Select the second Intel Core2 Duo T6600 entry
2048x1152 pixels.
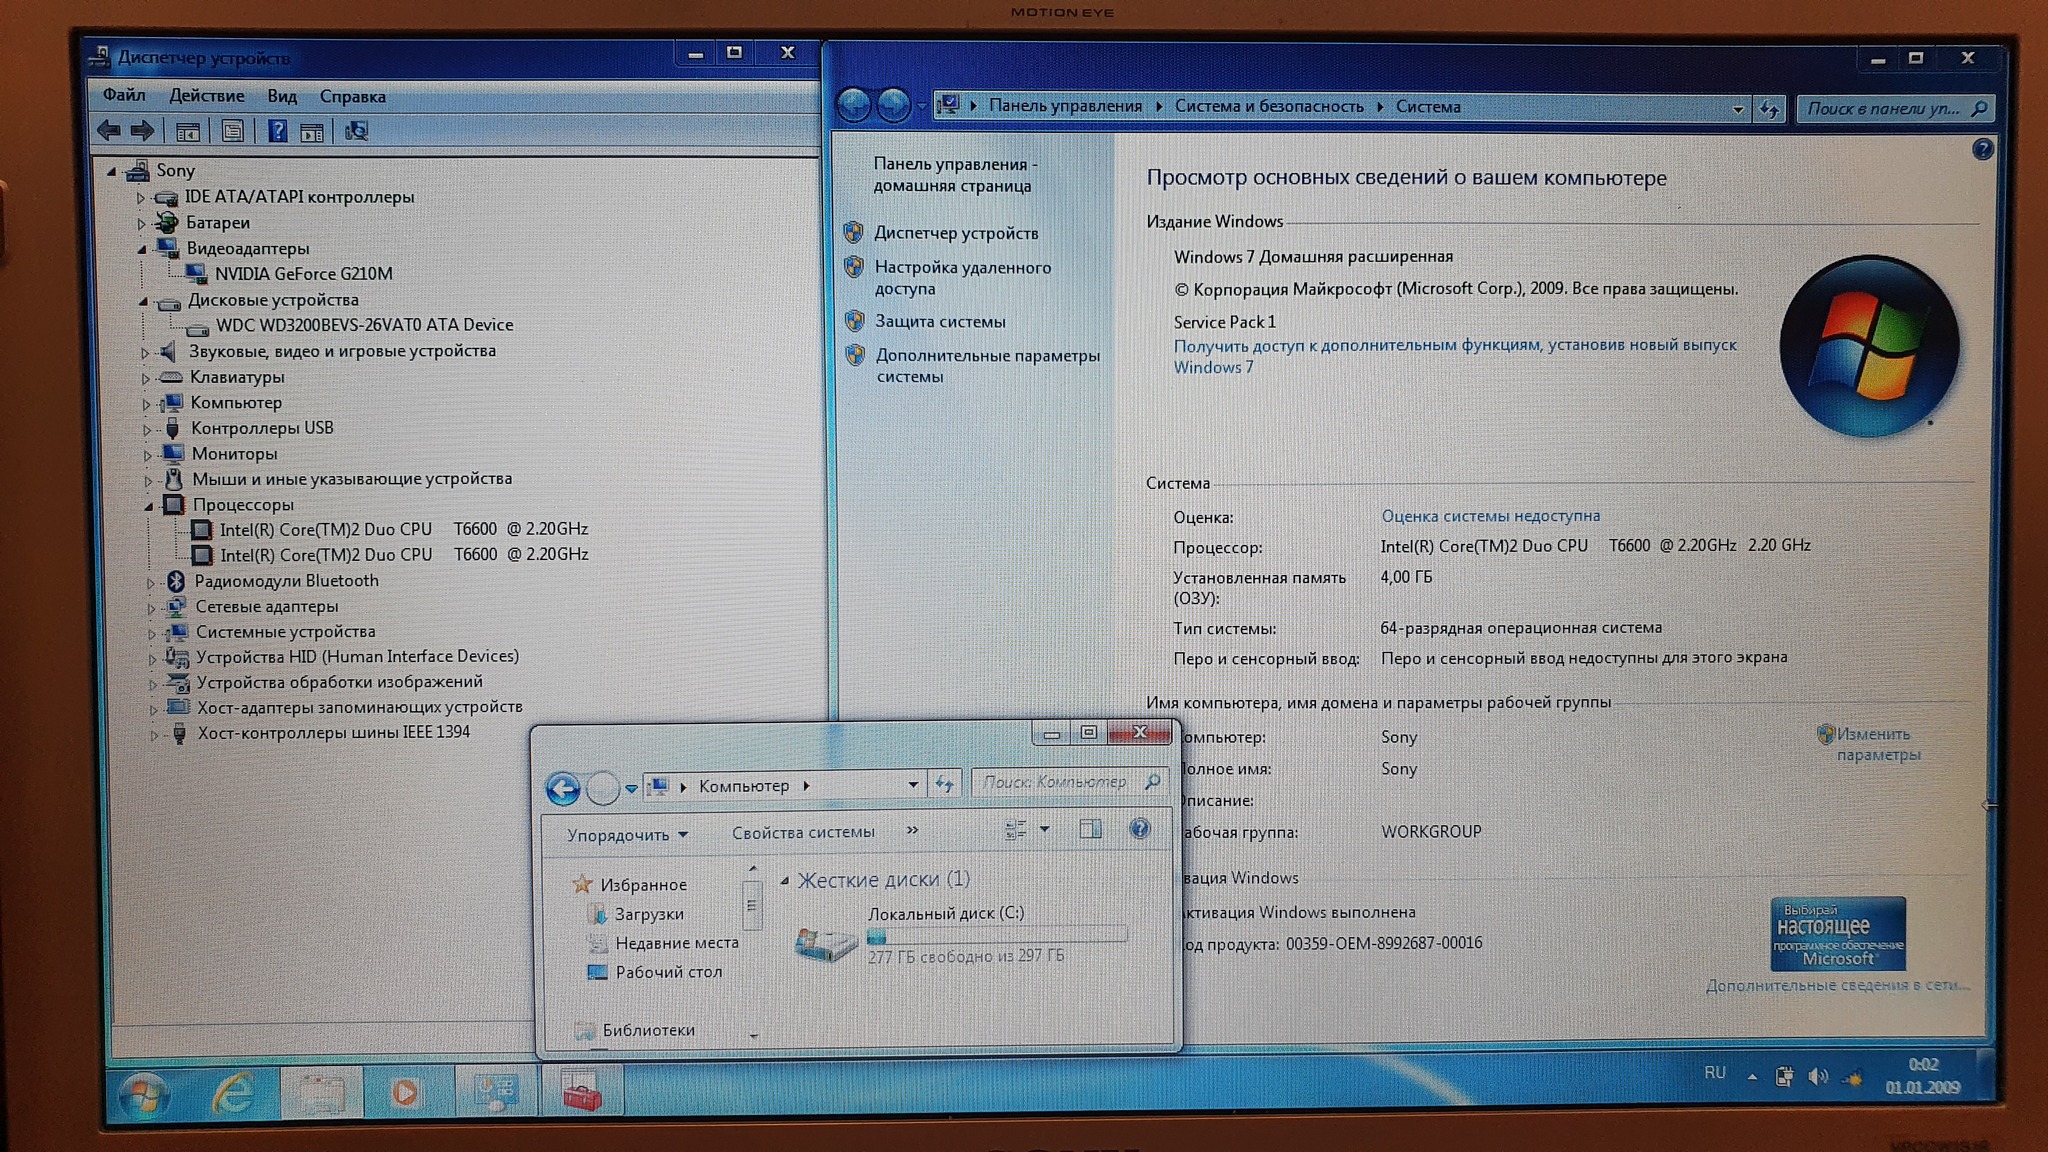point(404,554)
